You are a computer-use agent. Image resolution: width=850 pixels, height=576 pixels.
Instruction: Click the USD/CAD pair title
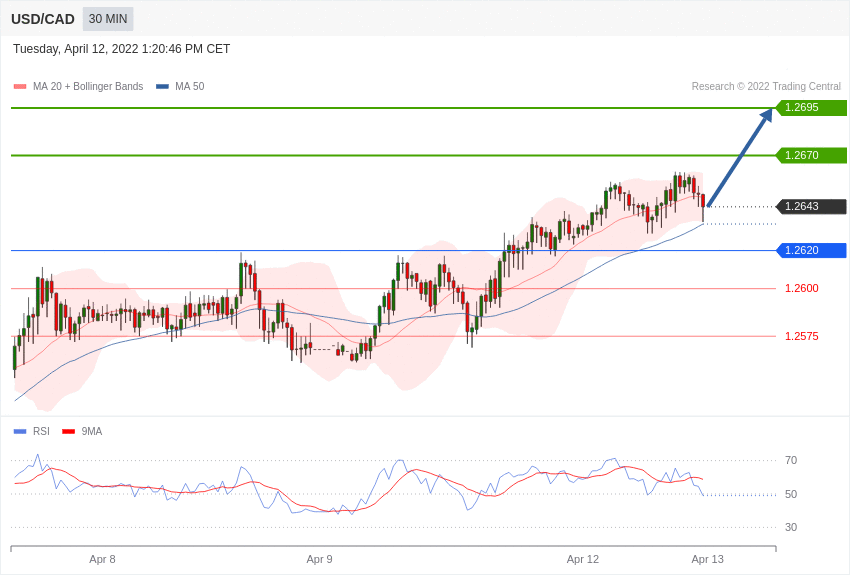point(43,20)
